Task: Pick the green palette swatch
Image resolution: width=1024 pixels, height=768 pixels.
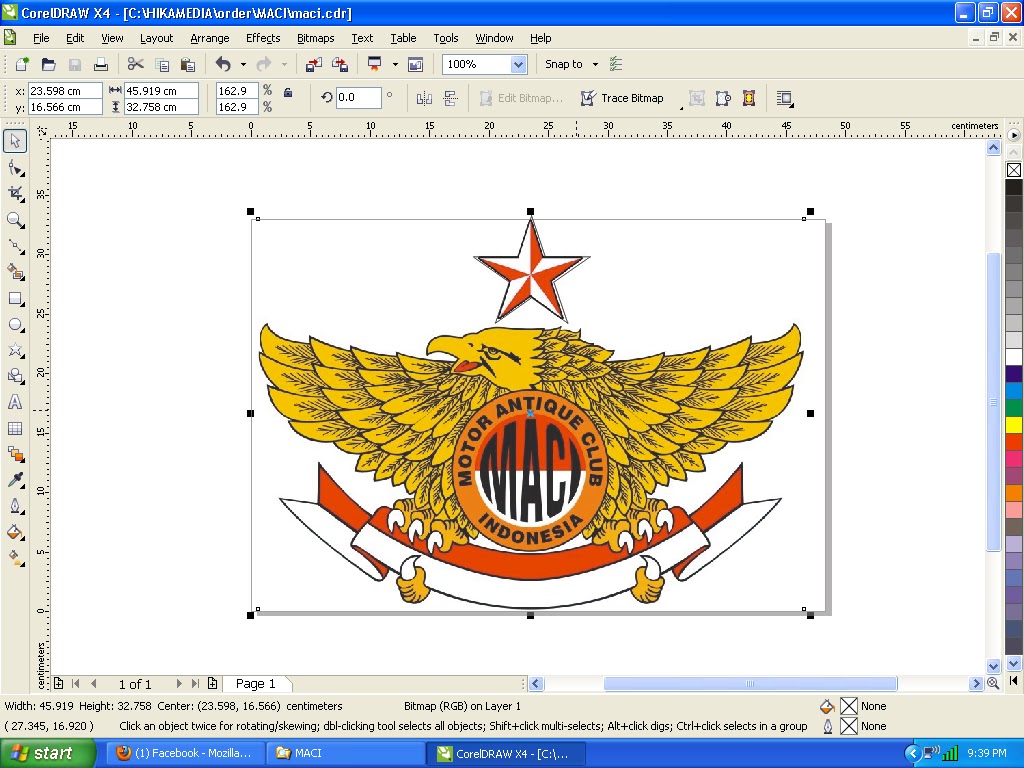Action: pyautogui.click(x=1014, y=408)
